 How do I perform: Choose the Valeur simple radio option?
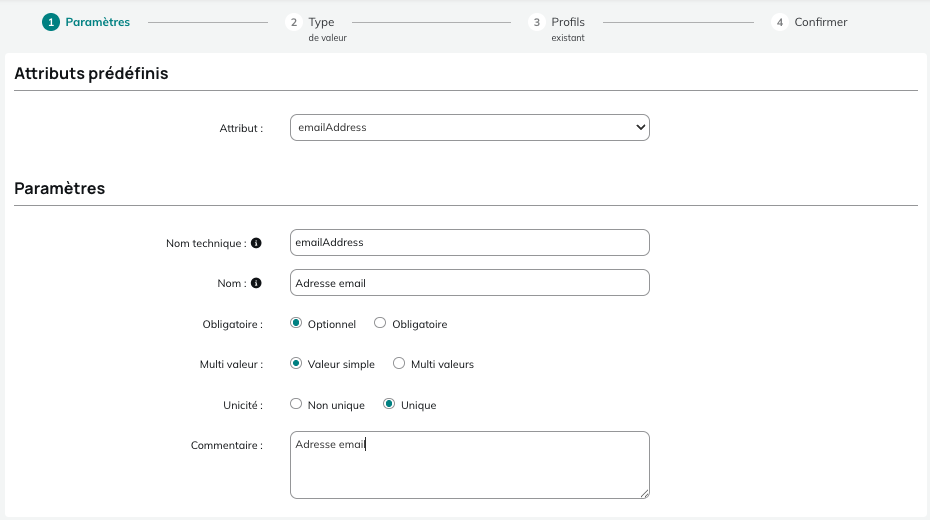pyautogui.click(x=296, y=363)
